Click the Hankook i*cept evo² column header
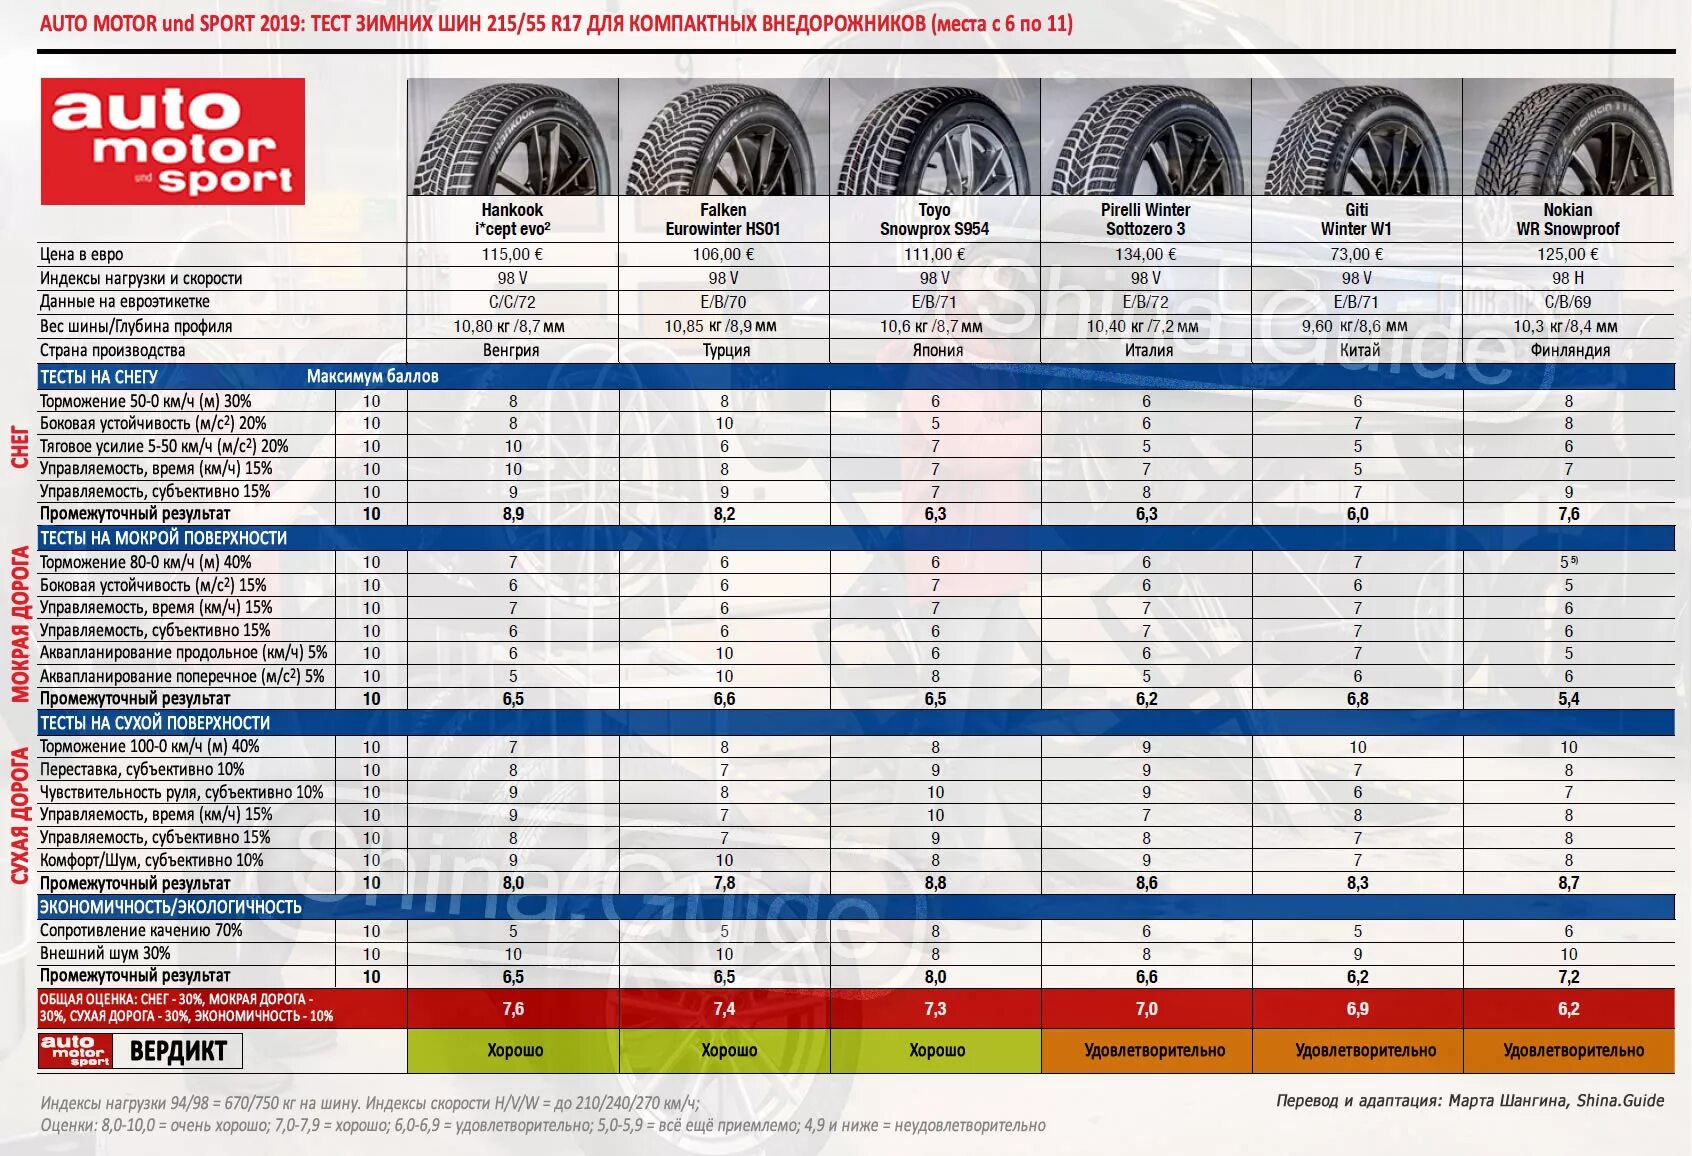The height and width of the screenshot is (1156, 1692). [x=513, y=219]
